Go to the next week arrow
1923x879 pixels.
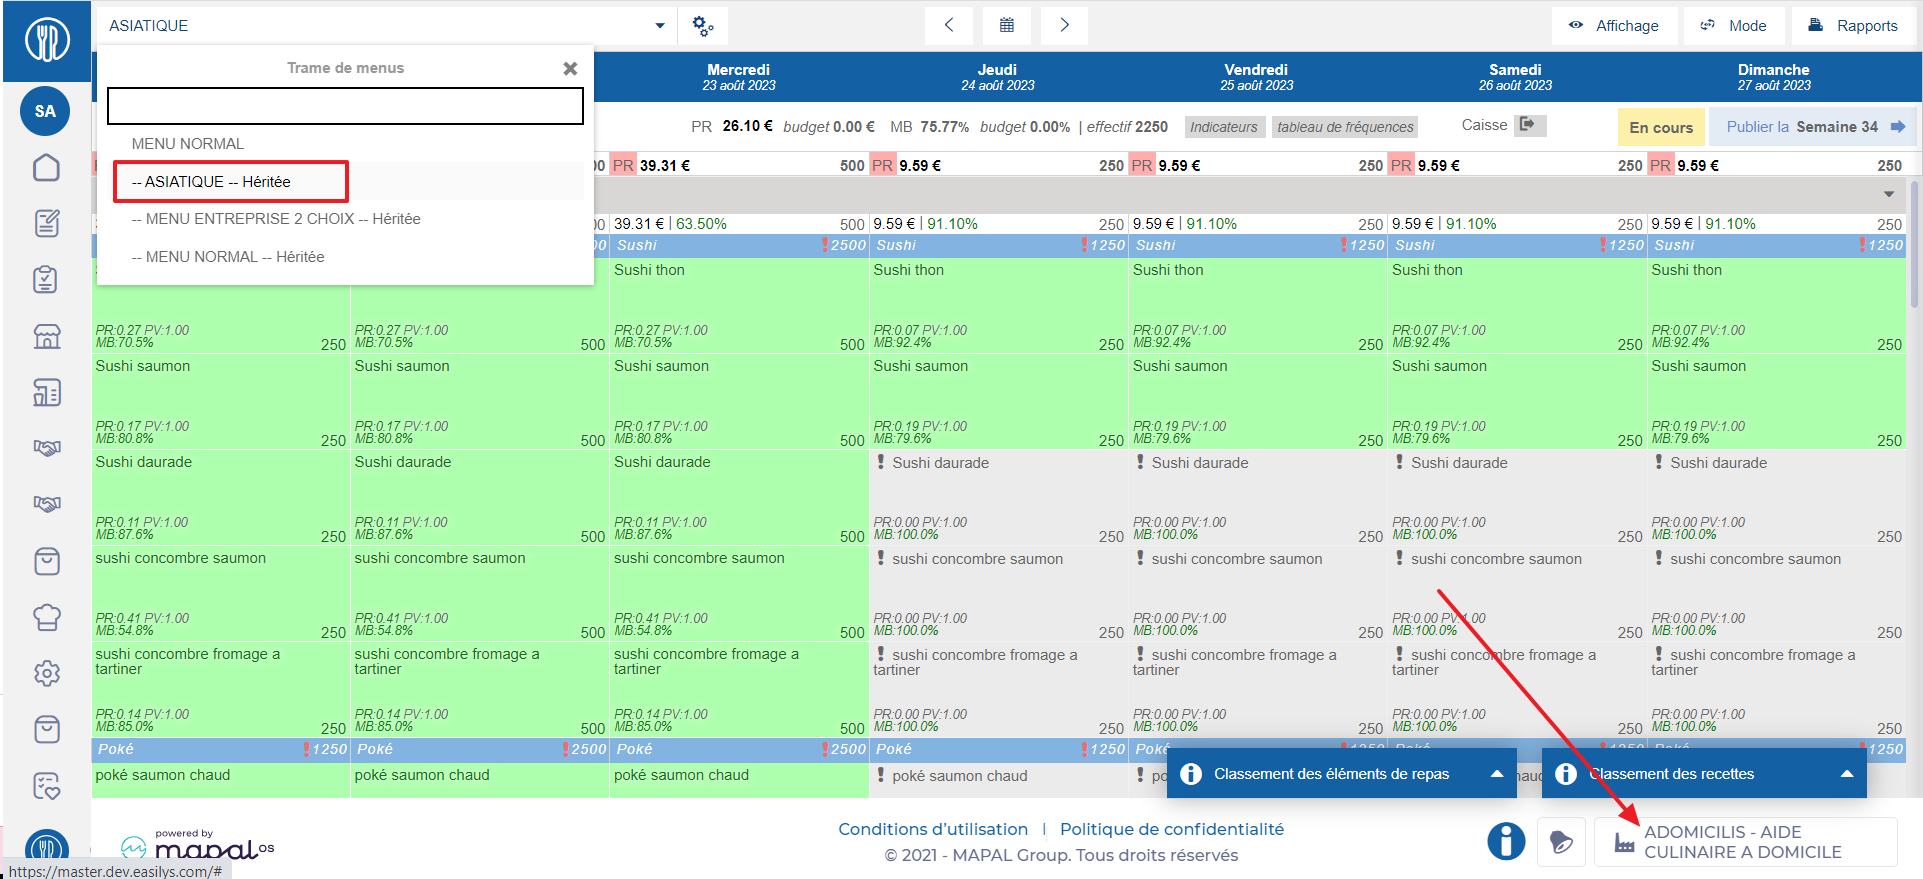(1065, 25)
